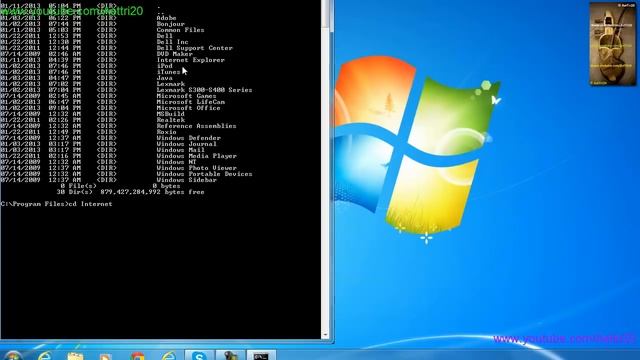Launch Google Chrome from the taskbar

pyautogui.click(x=138, y=356)
